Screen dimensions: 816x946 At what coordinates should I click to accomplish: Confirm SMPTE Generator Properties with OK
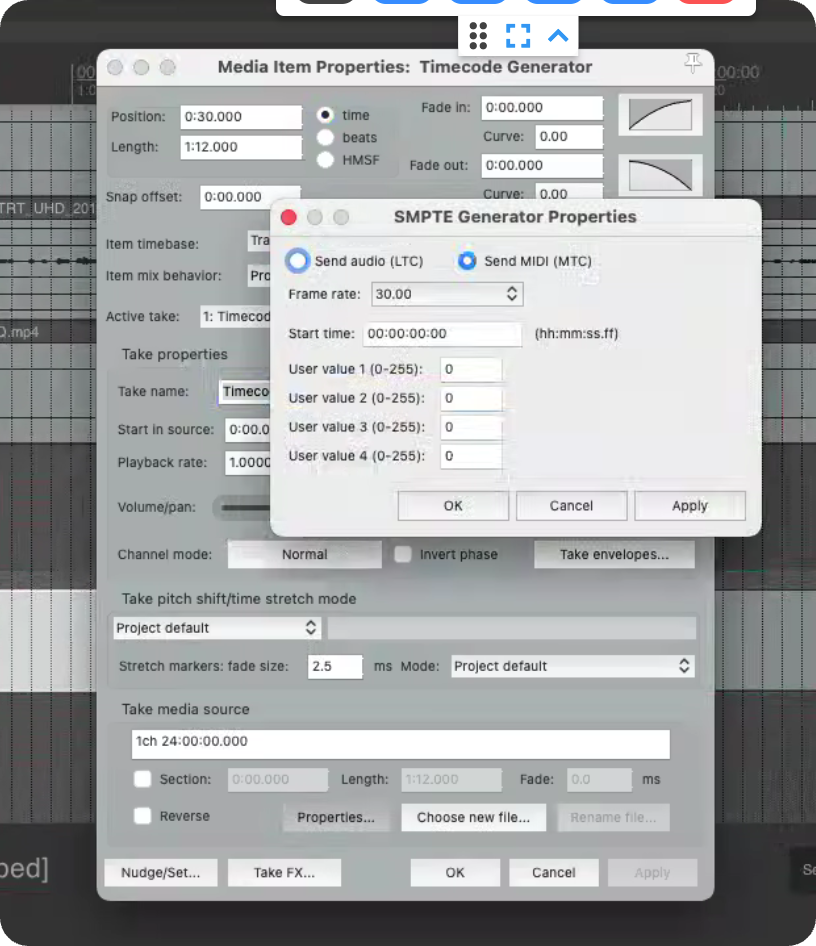point(453,506)
